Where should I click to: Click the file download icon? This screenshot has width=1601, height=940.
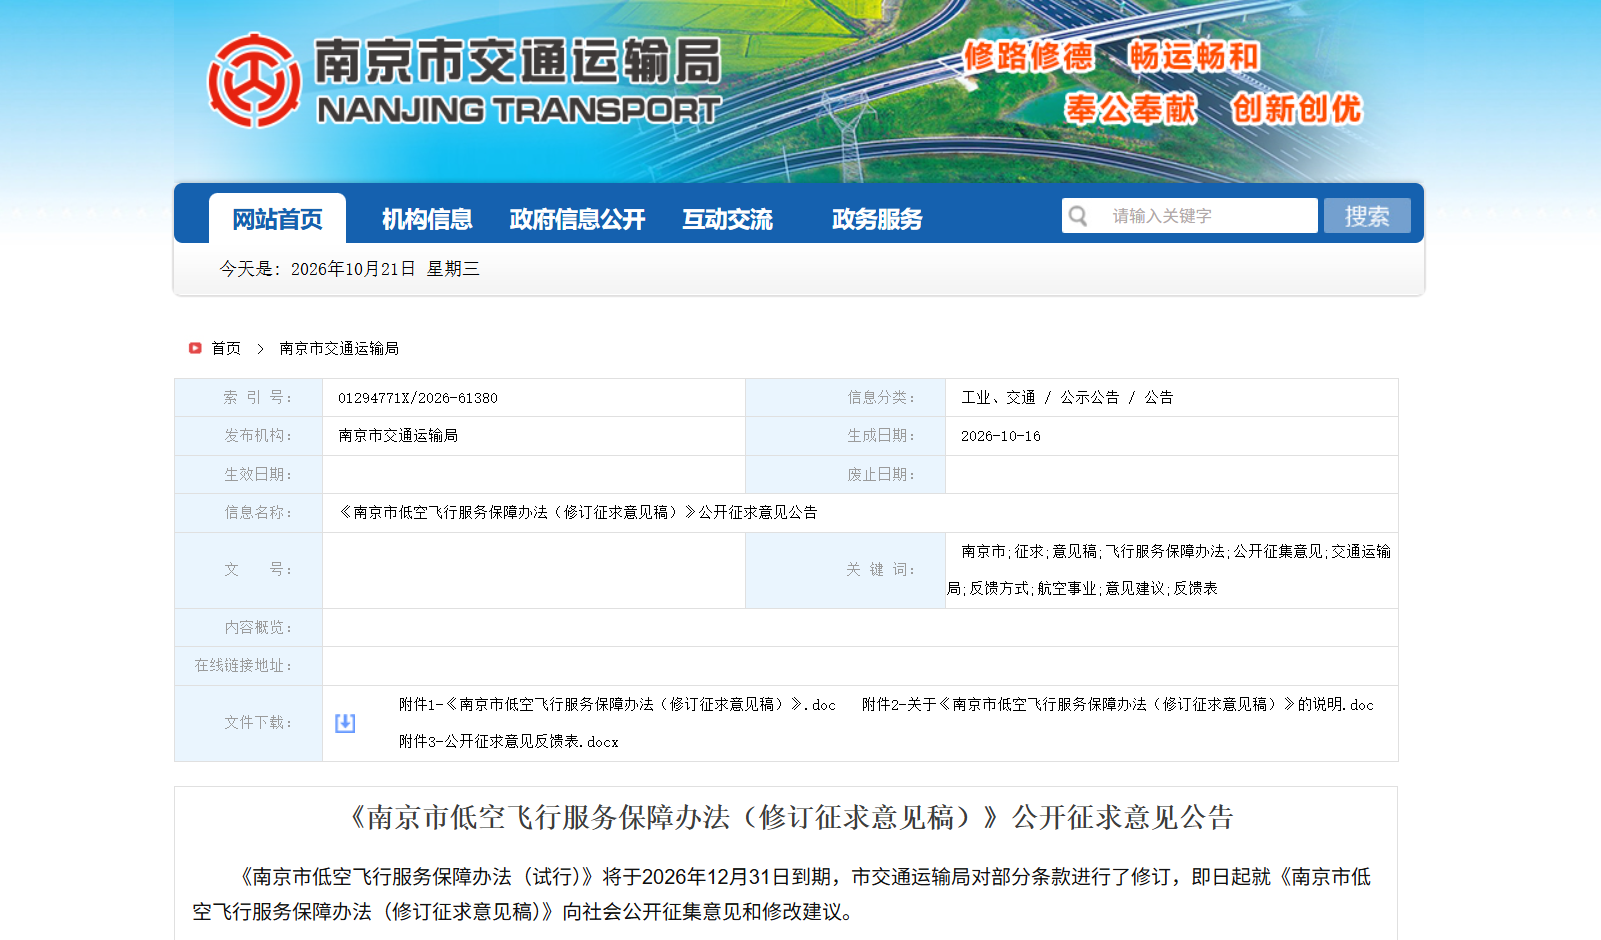[x=345, y=723]
